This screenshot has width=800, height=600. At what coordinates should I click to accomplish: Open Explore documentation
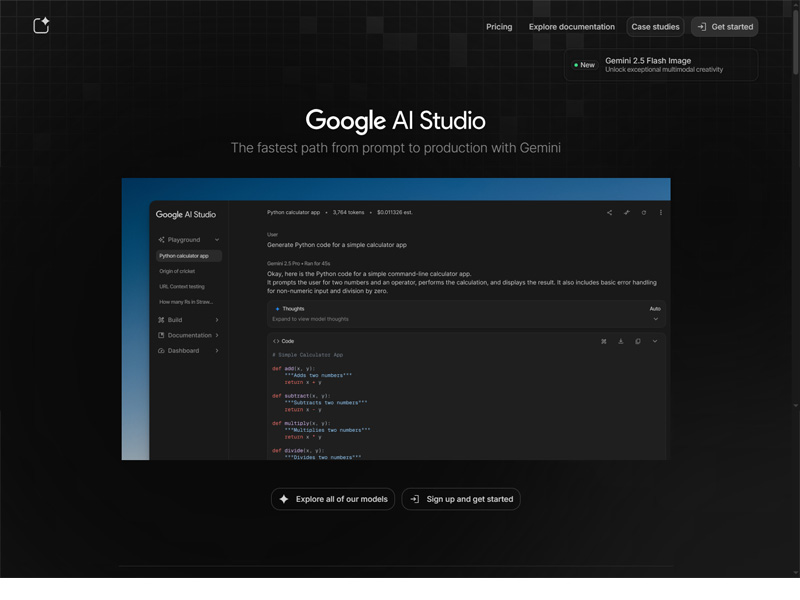point(571,27)
